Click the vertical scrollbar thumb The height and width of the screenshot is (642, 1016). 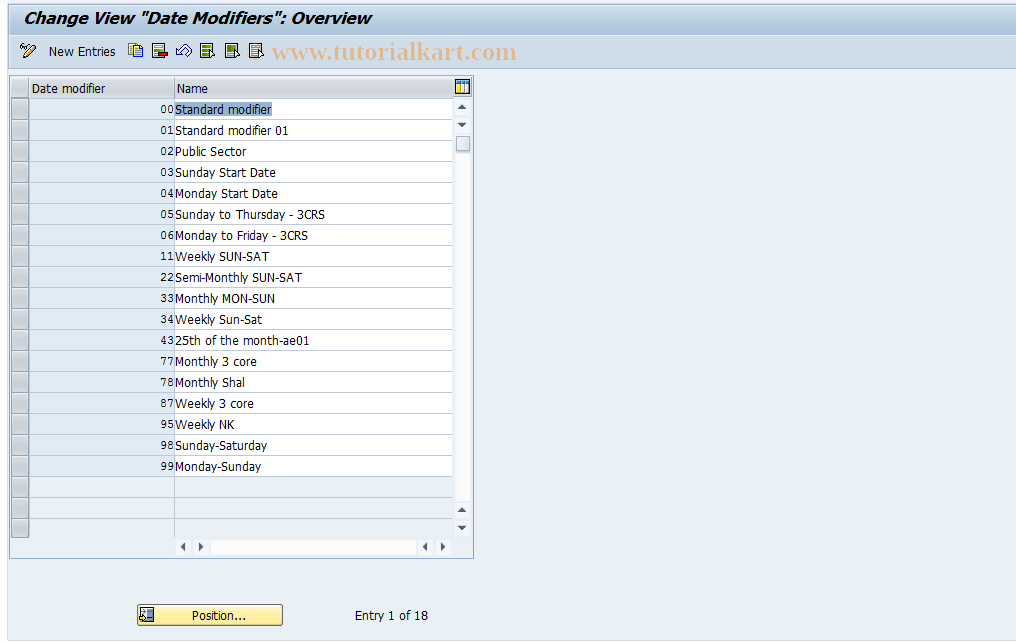(463, 143)
